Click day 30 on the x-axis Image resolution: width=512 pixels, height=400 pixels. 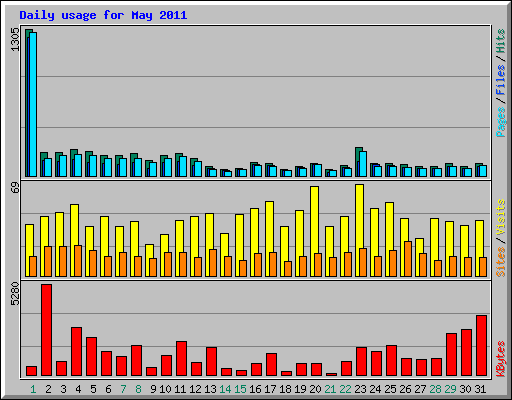(x=465, y=389)
